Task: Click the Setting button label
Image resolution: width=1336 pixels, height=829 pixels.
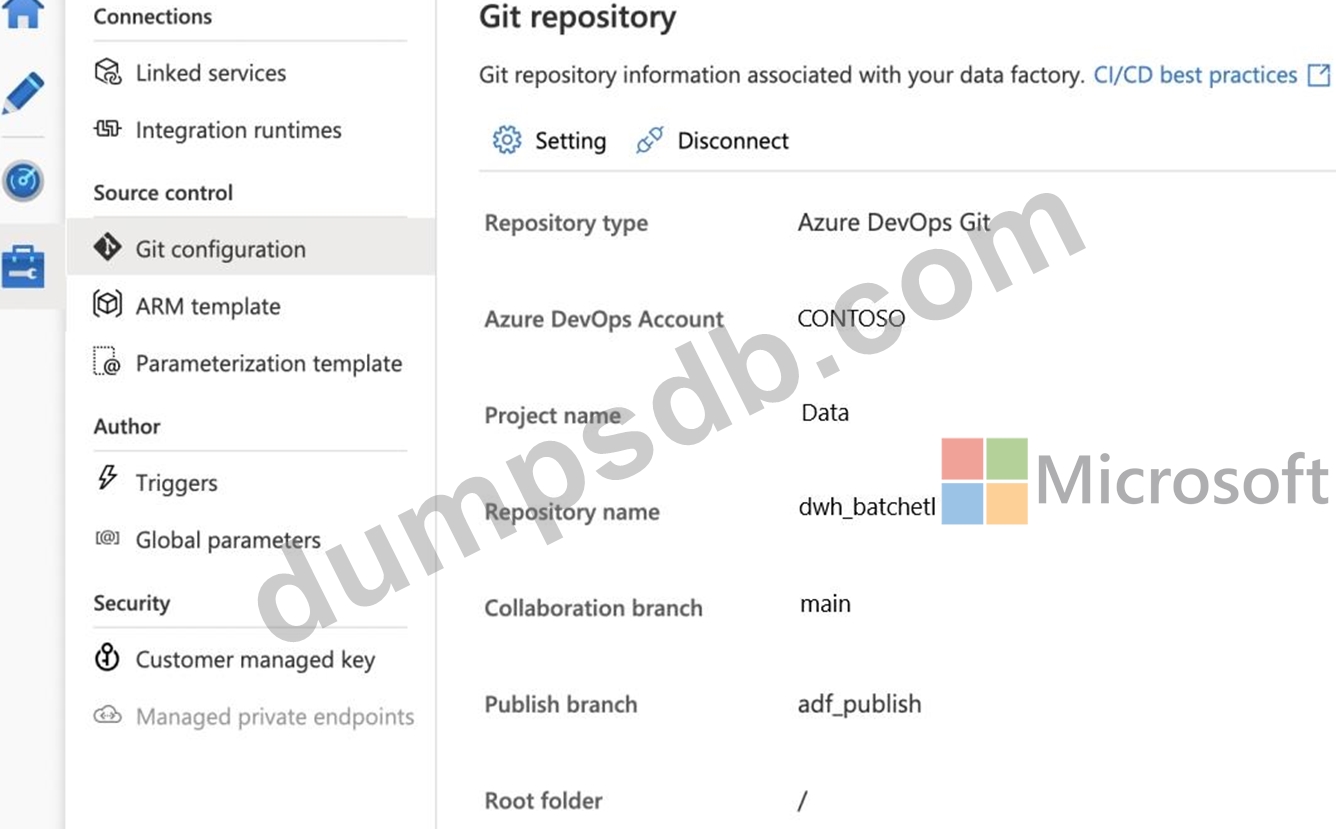Action: tap(570, 141)
